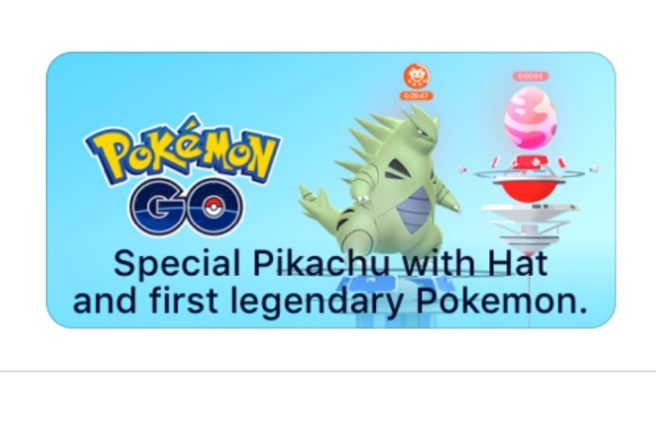
Task: Click the pink raid egg
Action: (x=530, y=117)
